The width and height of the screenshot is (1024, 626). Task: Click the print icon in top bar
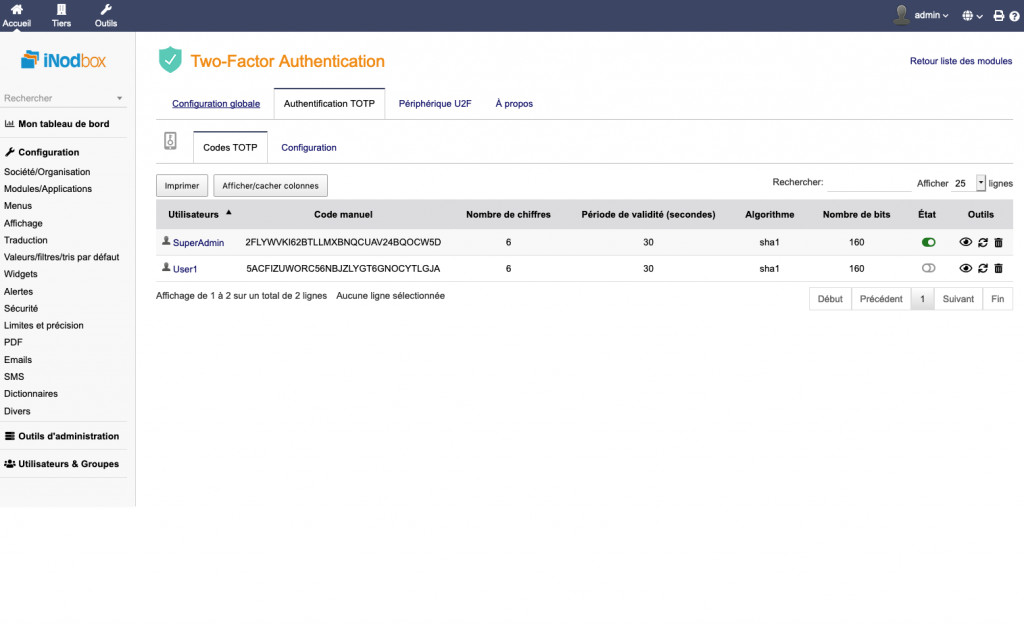tap(998, 16)
